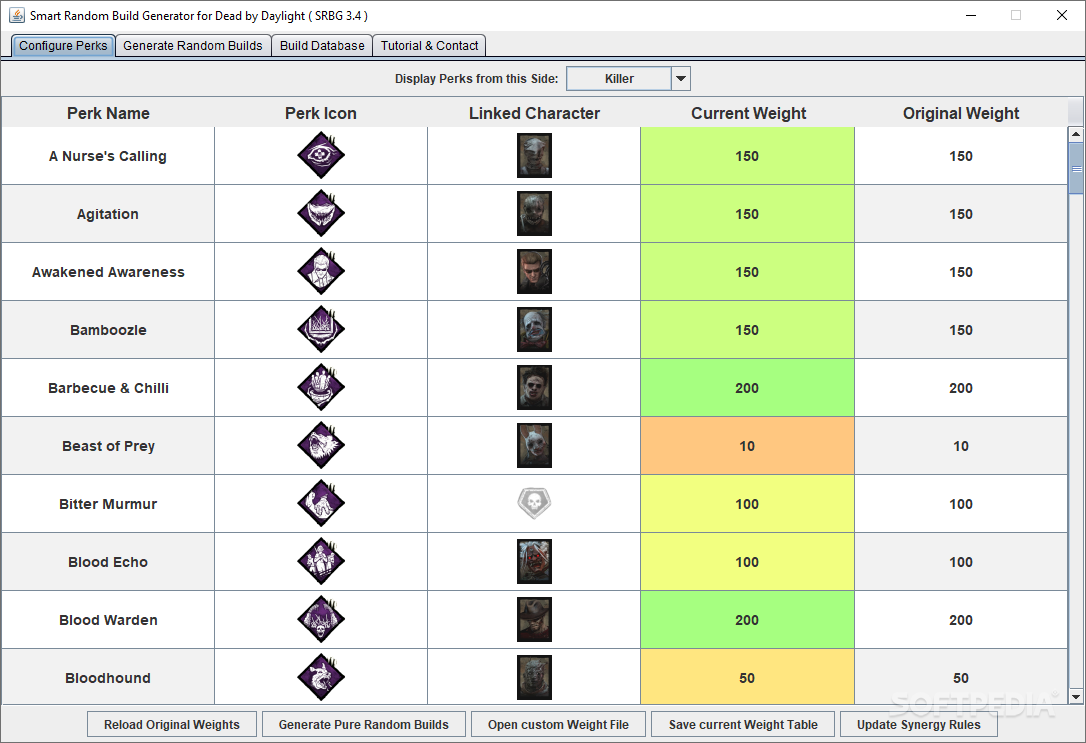This screenshot has height=743, width=1086.
Task: Click Open custom Weight File button
Action: 558,724
